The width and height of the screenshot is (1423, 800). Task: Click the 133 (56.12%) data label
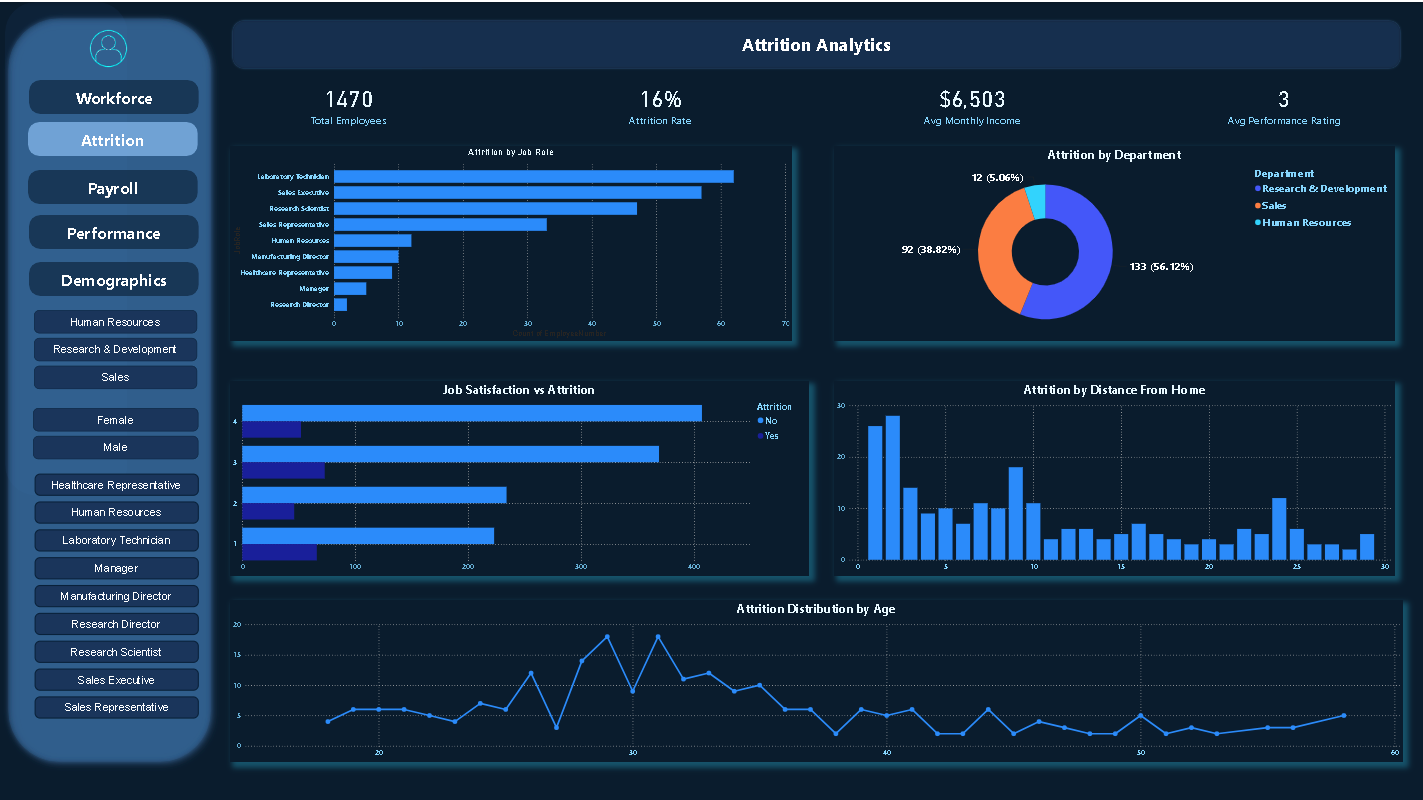(1161, 267)
